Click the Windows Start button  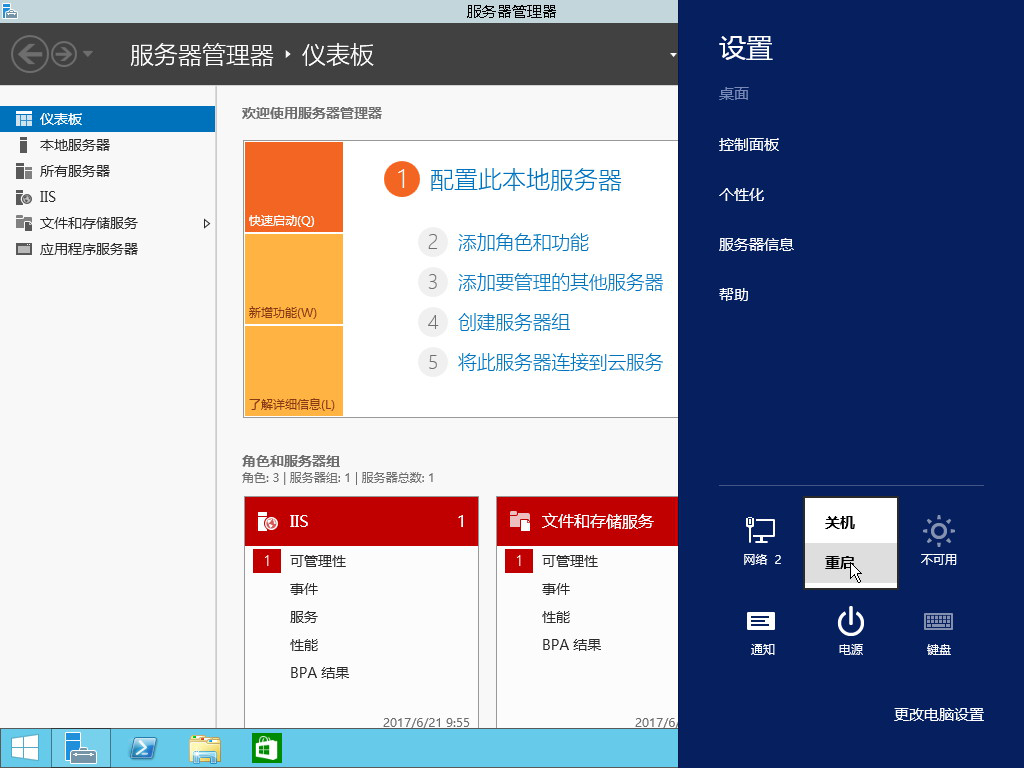click(25, 748)
